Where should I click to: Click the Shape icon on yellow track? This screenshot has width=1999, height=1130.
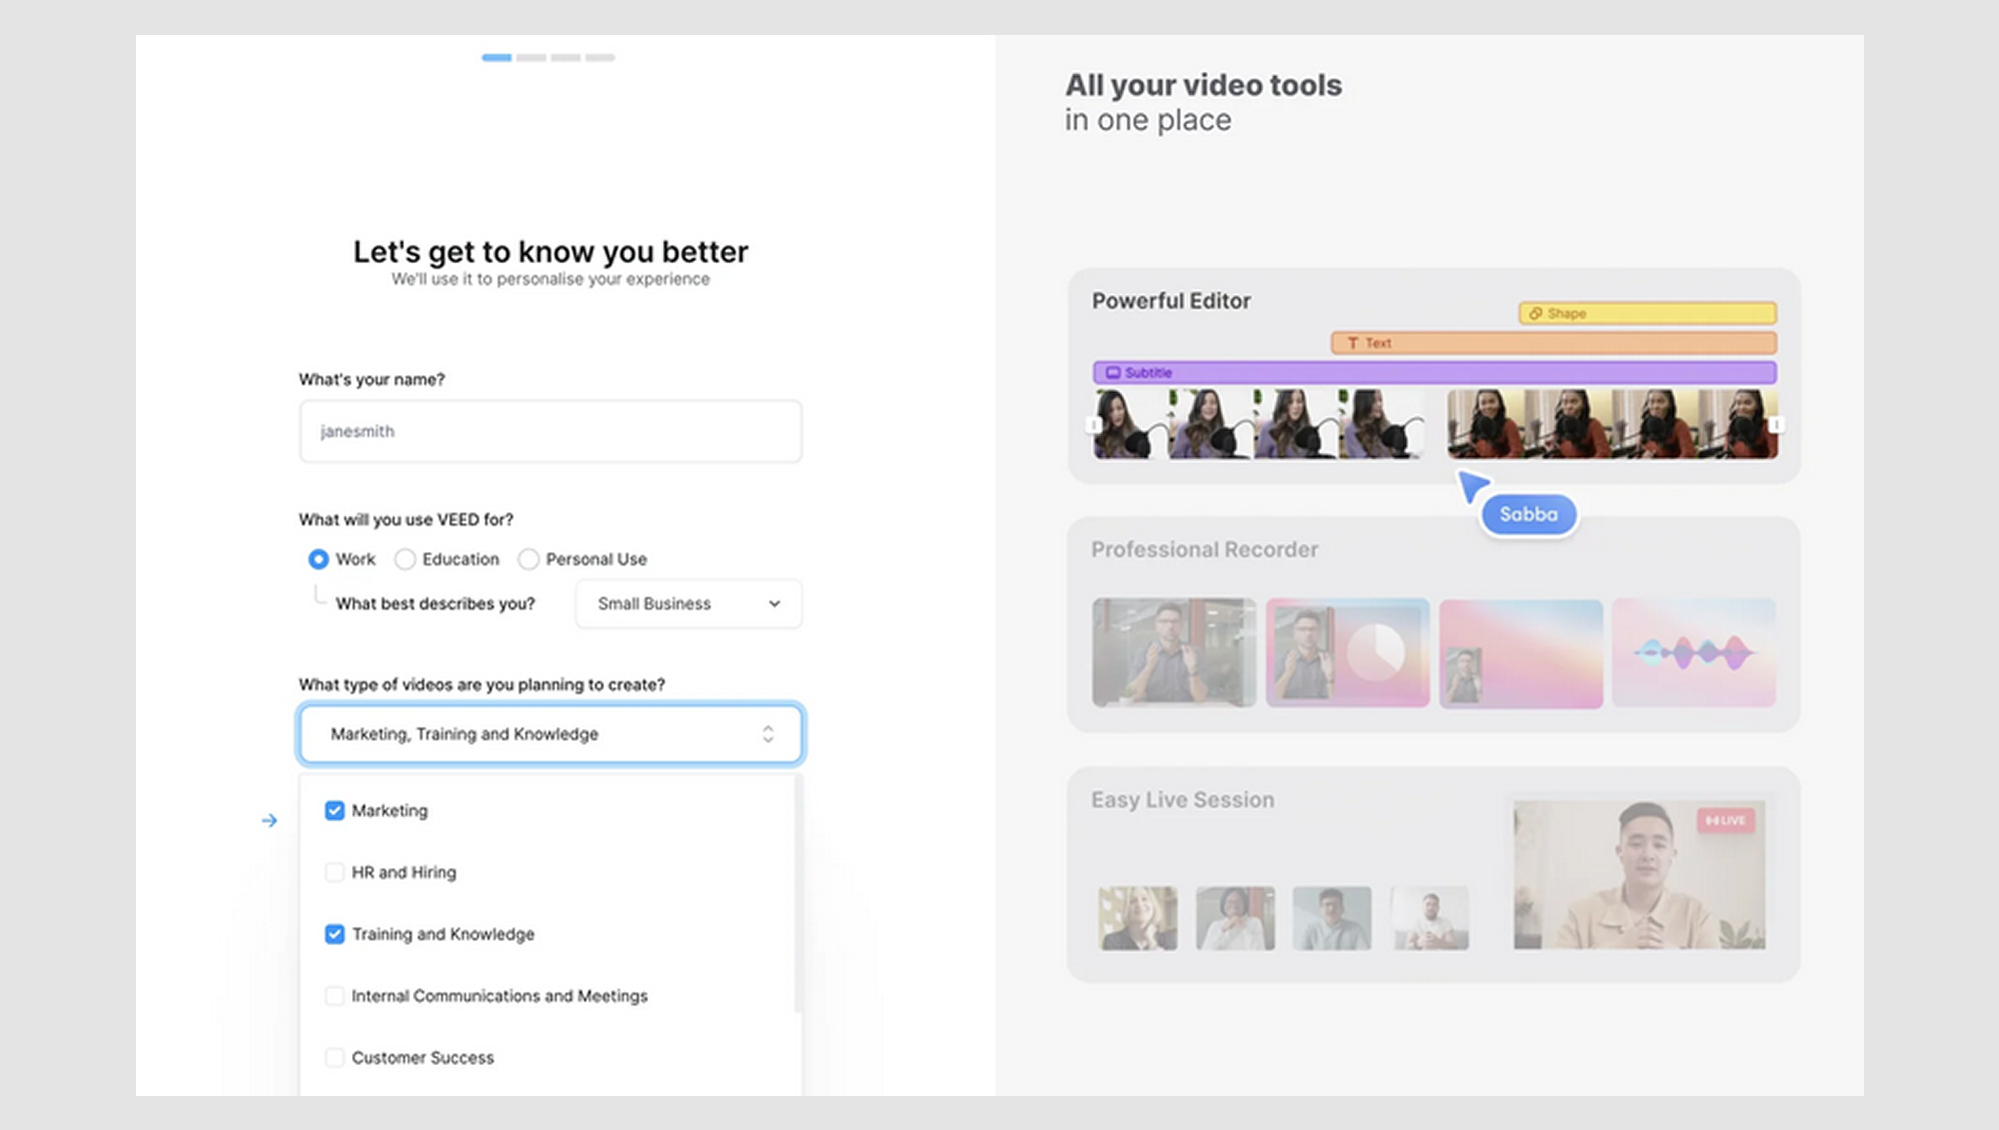[x=1536, y=313]
